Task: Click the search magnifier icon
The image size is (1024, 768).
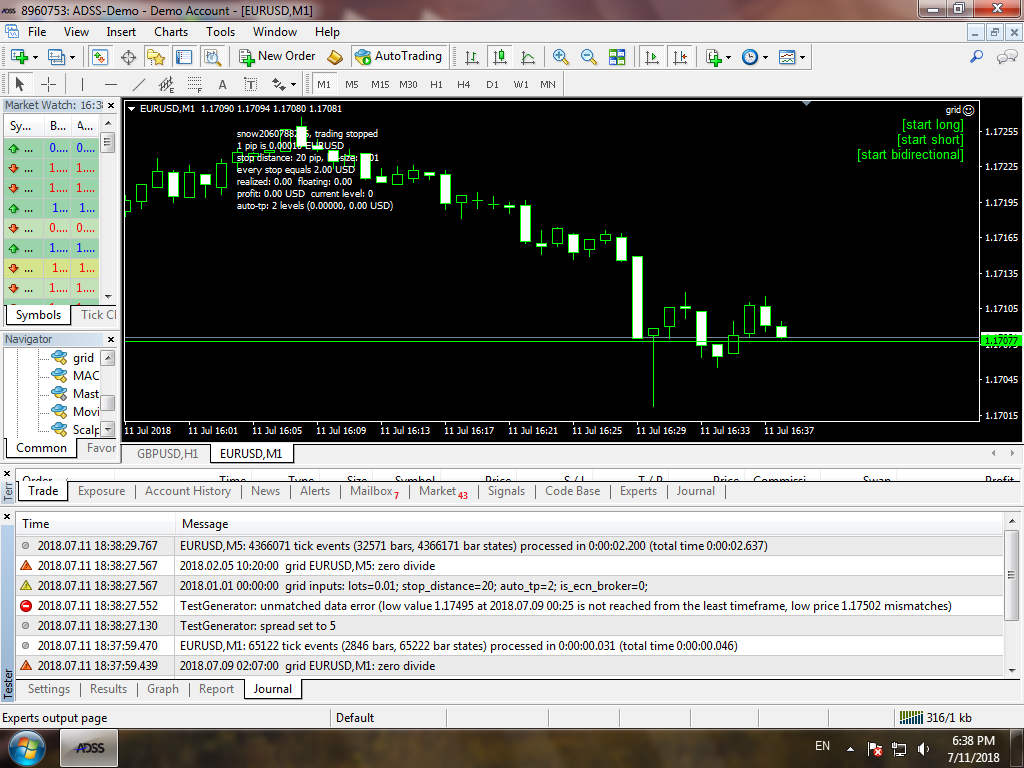Action: [976, 57]
